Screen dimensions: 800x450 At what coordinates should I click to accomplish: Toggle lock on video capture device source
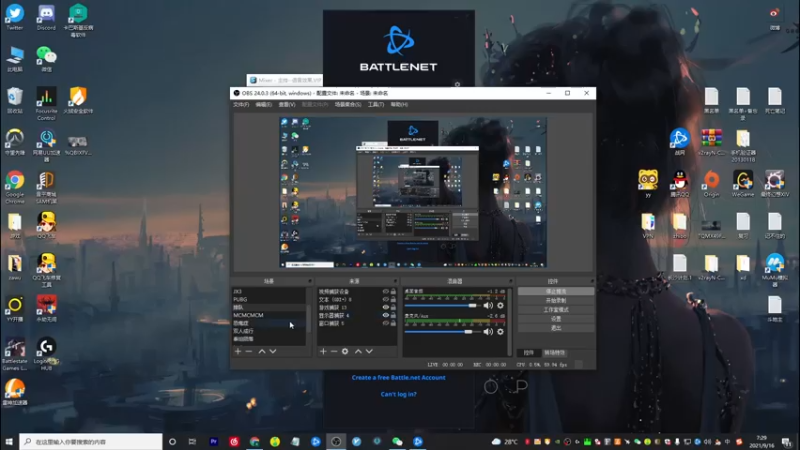(x=393, y=291)
